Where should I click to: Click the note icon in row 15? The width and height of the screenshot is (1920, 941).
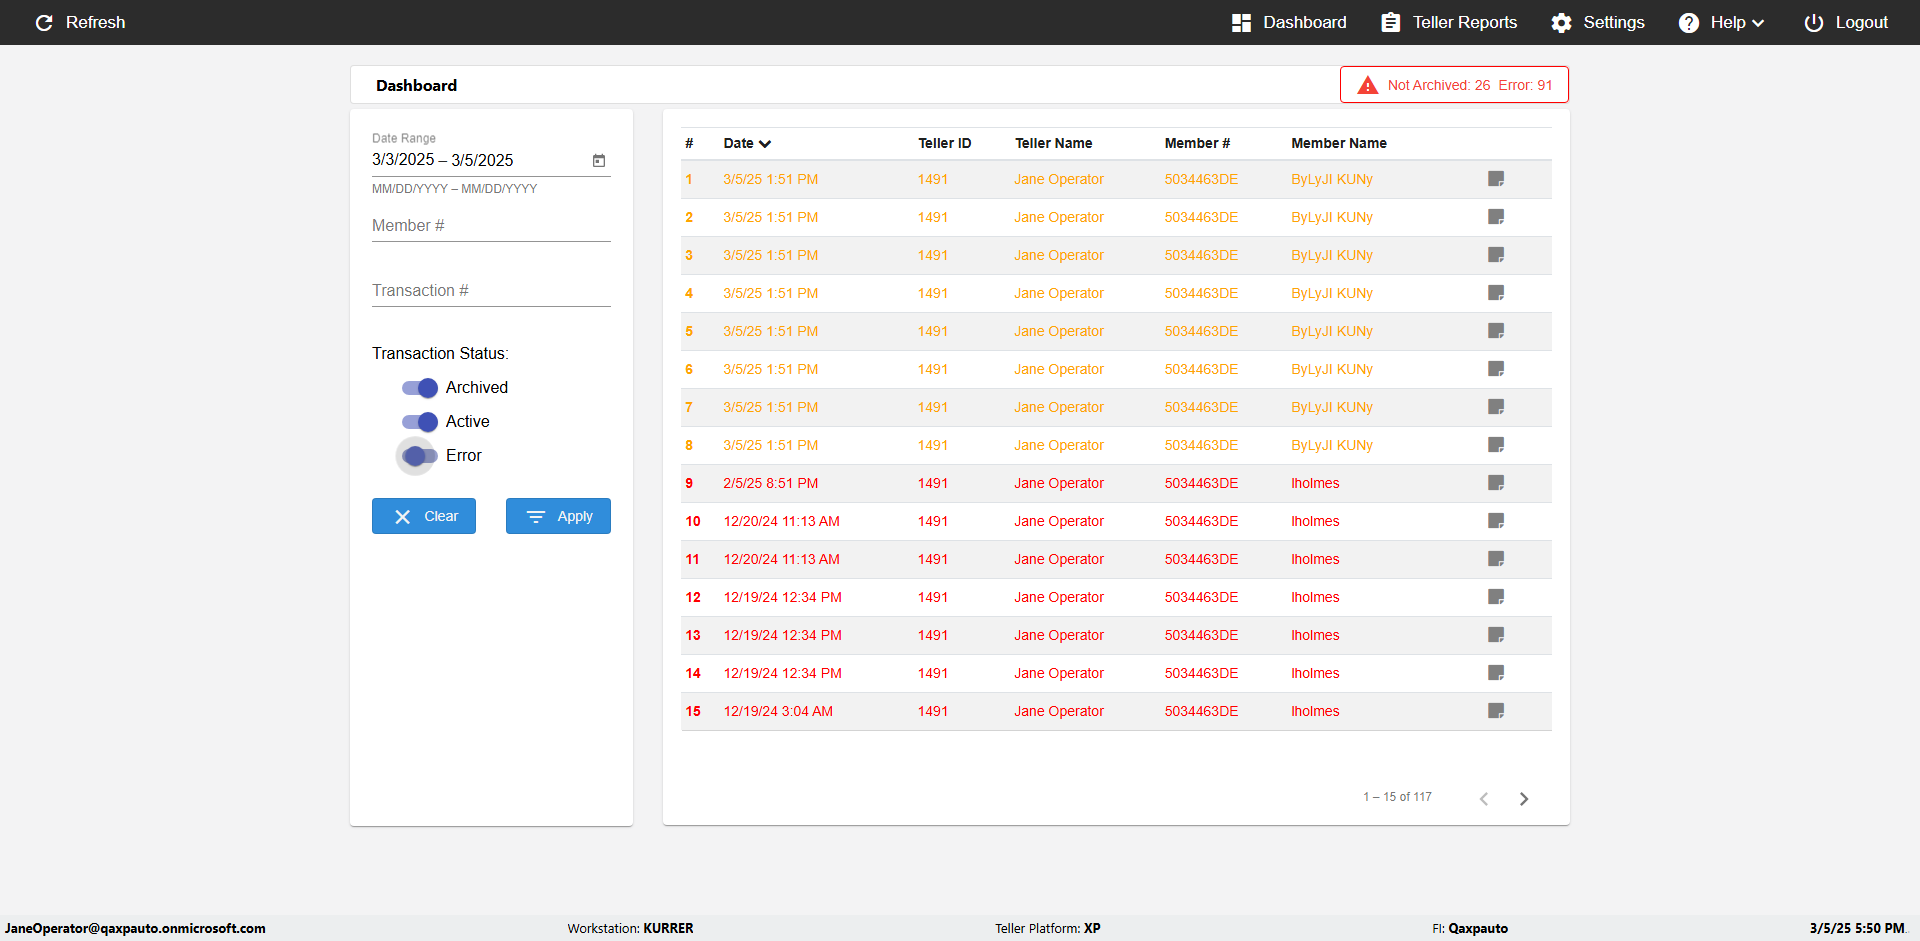(x=1496, y=711)
